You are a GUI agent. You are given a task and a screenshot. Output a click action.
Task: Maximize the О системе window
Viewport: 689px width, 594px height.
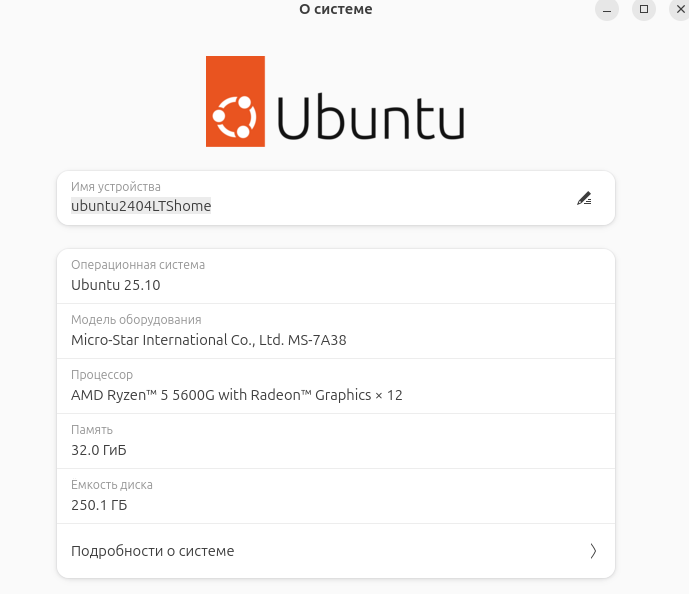(644, 9)
